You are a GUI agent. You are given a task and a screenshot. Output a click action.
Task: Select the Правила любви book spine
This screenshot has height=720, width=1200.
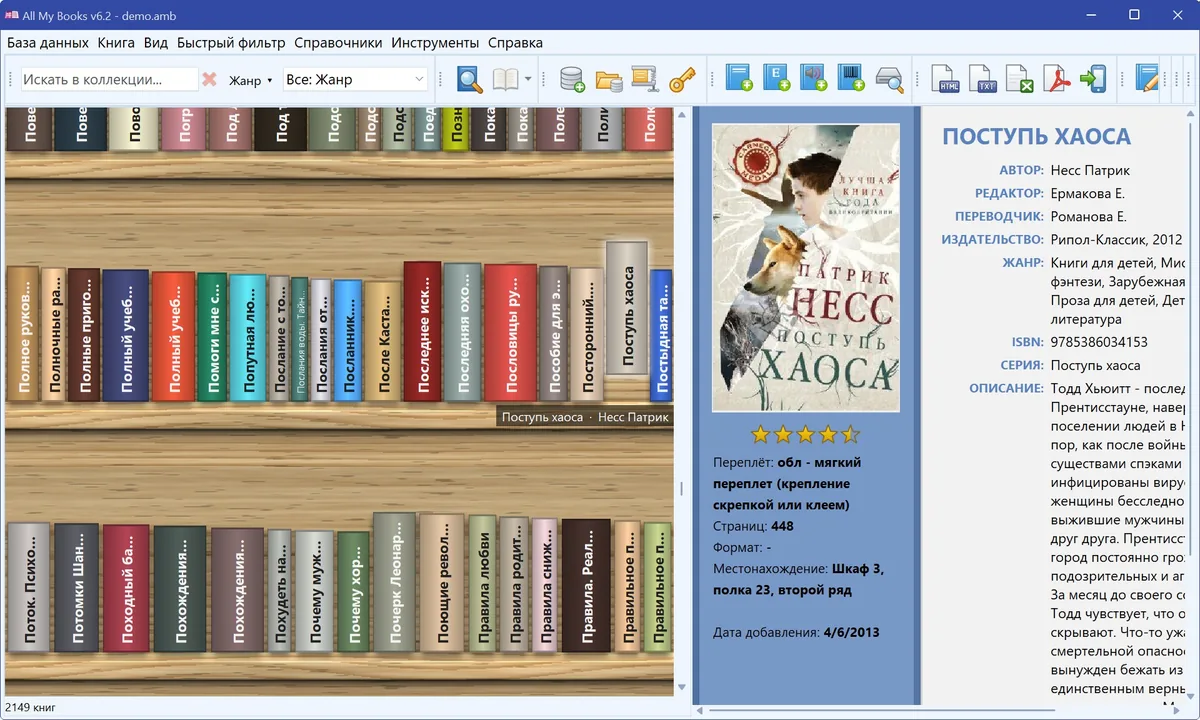point(483,583)
